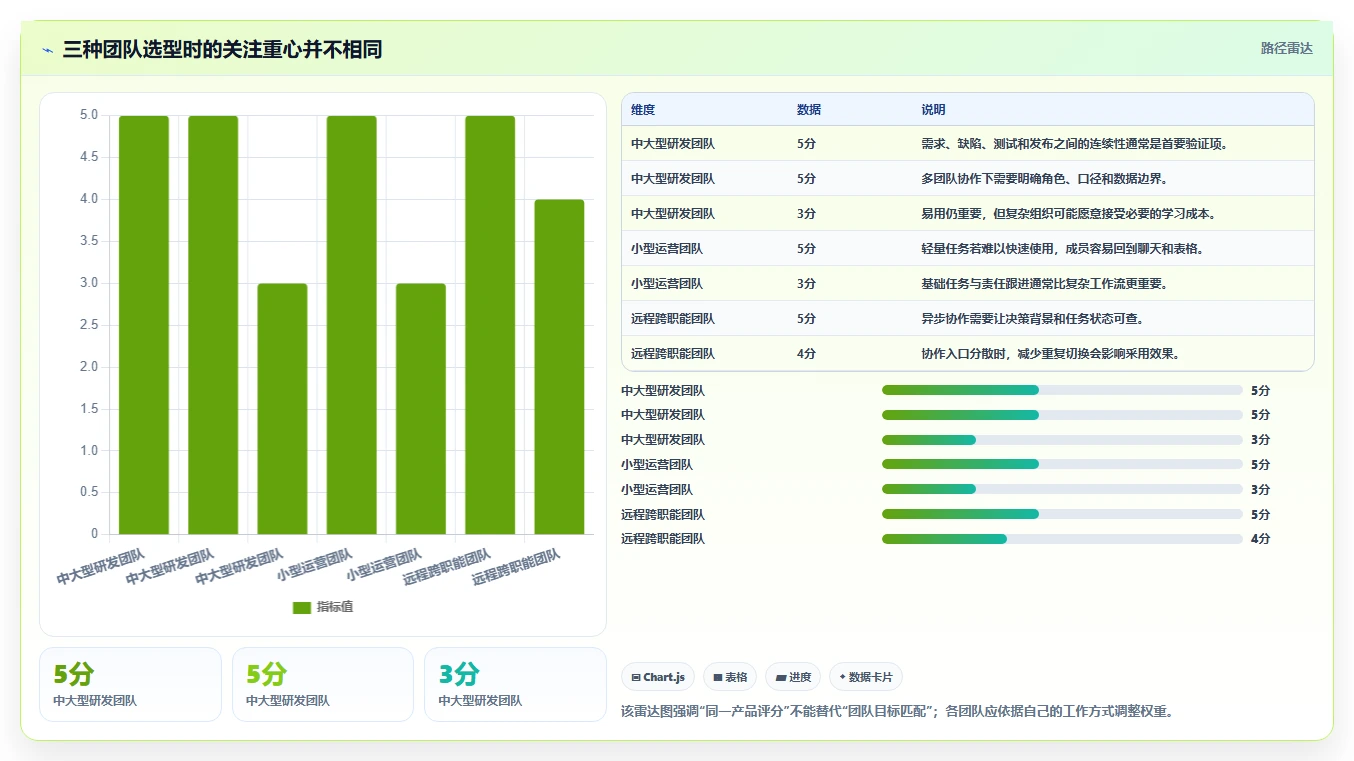1354x761 pixels.
Task: Click the Chart.js tag icon
Action: coord(636,677)
